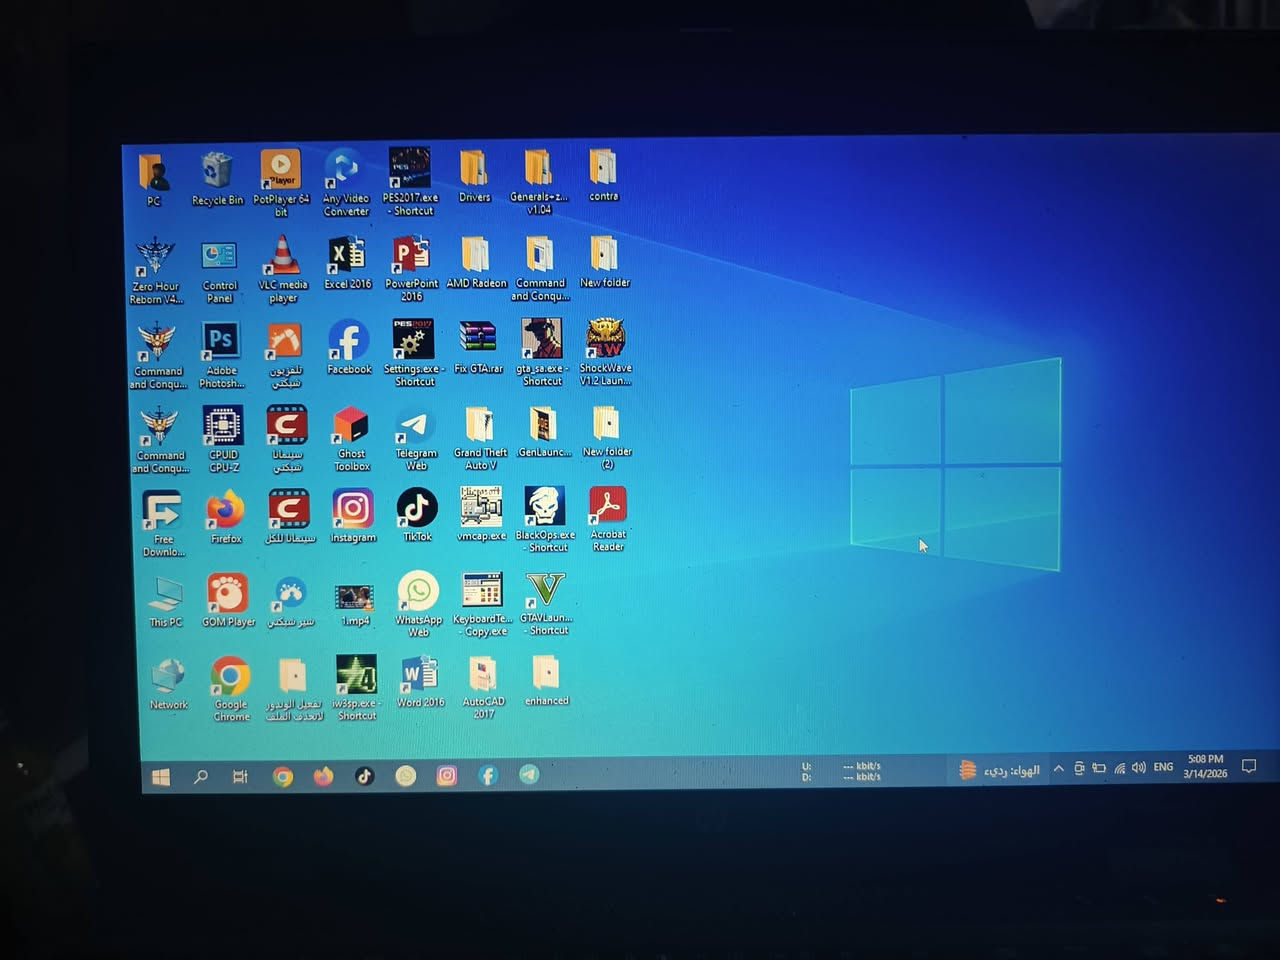Select the Recycle Bin icon
This screenshot has width=1280, height=960.
(217, 171)
